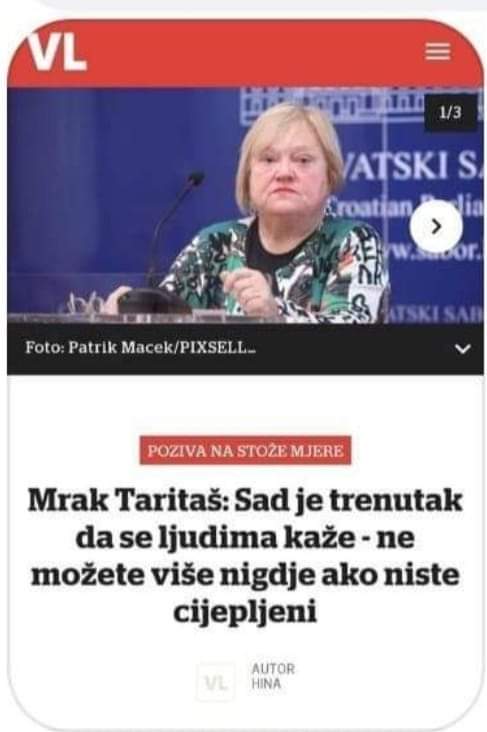The image size is (487, 732).
Task: Click the Foto: Patrik Macek/PIXSELL credit
Action: pos(140,348)
